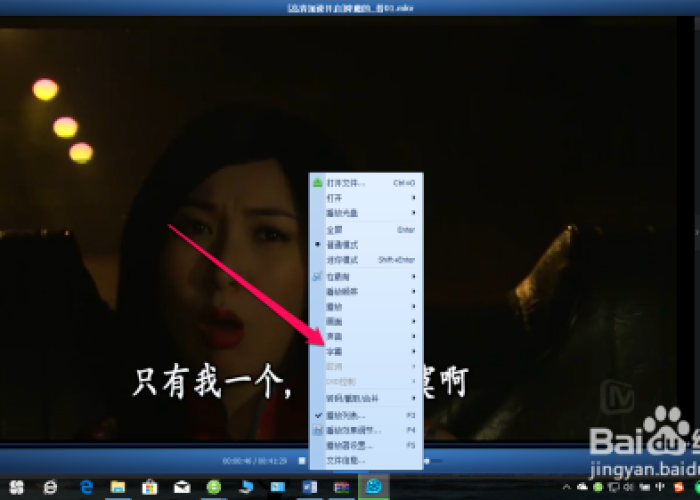The height and width of the screenshot is (500, 700).
Task: Show hidden system tray icons chevron
Action: point(567,487)
